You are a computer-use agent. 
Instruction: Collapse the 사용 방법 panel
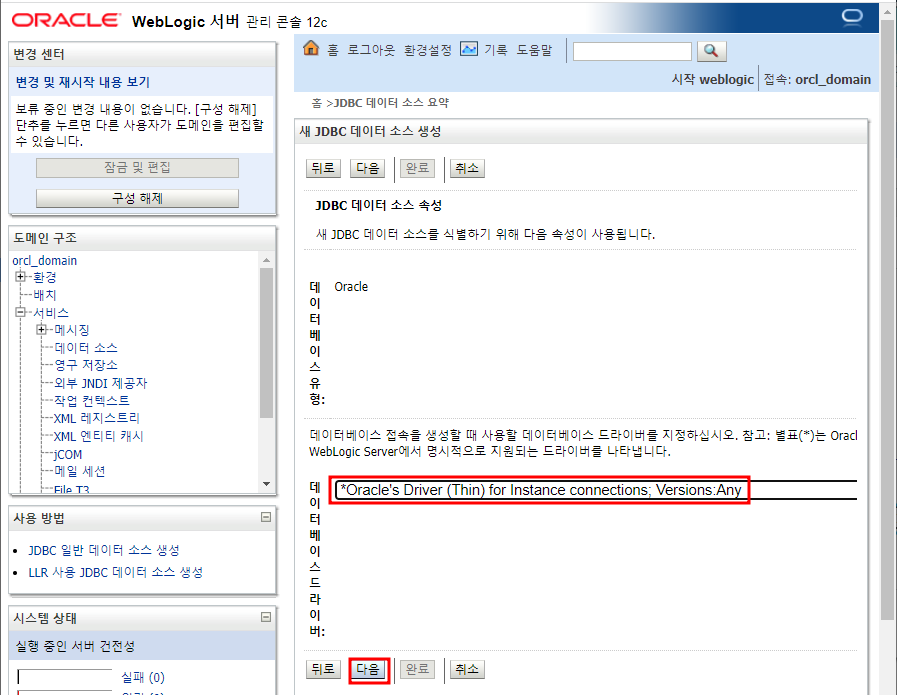coord(265,517)
